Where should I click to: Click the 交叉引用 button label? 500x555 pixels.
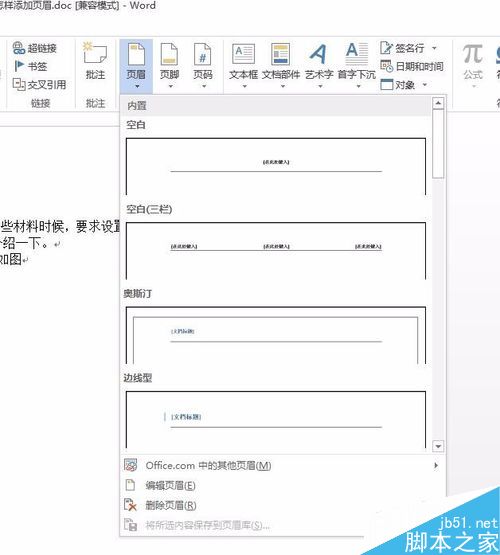click(x=47, y=85)
